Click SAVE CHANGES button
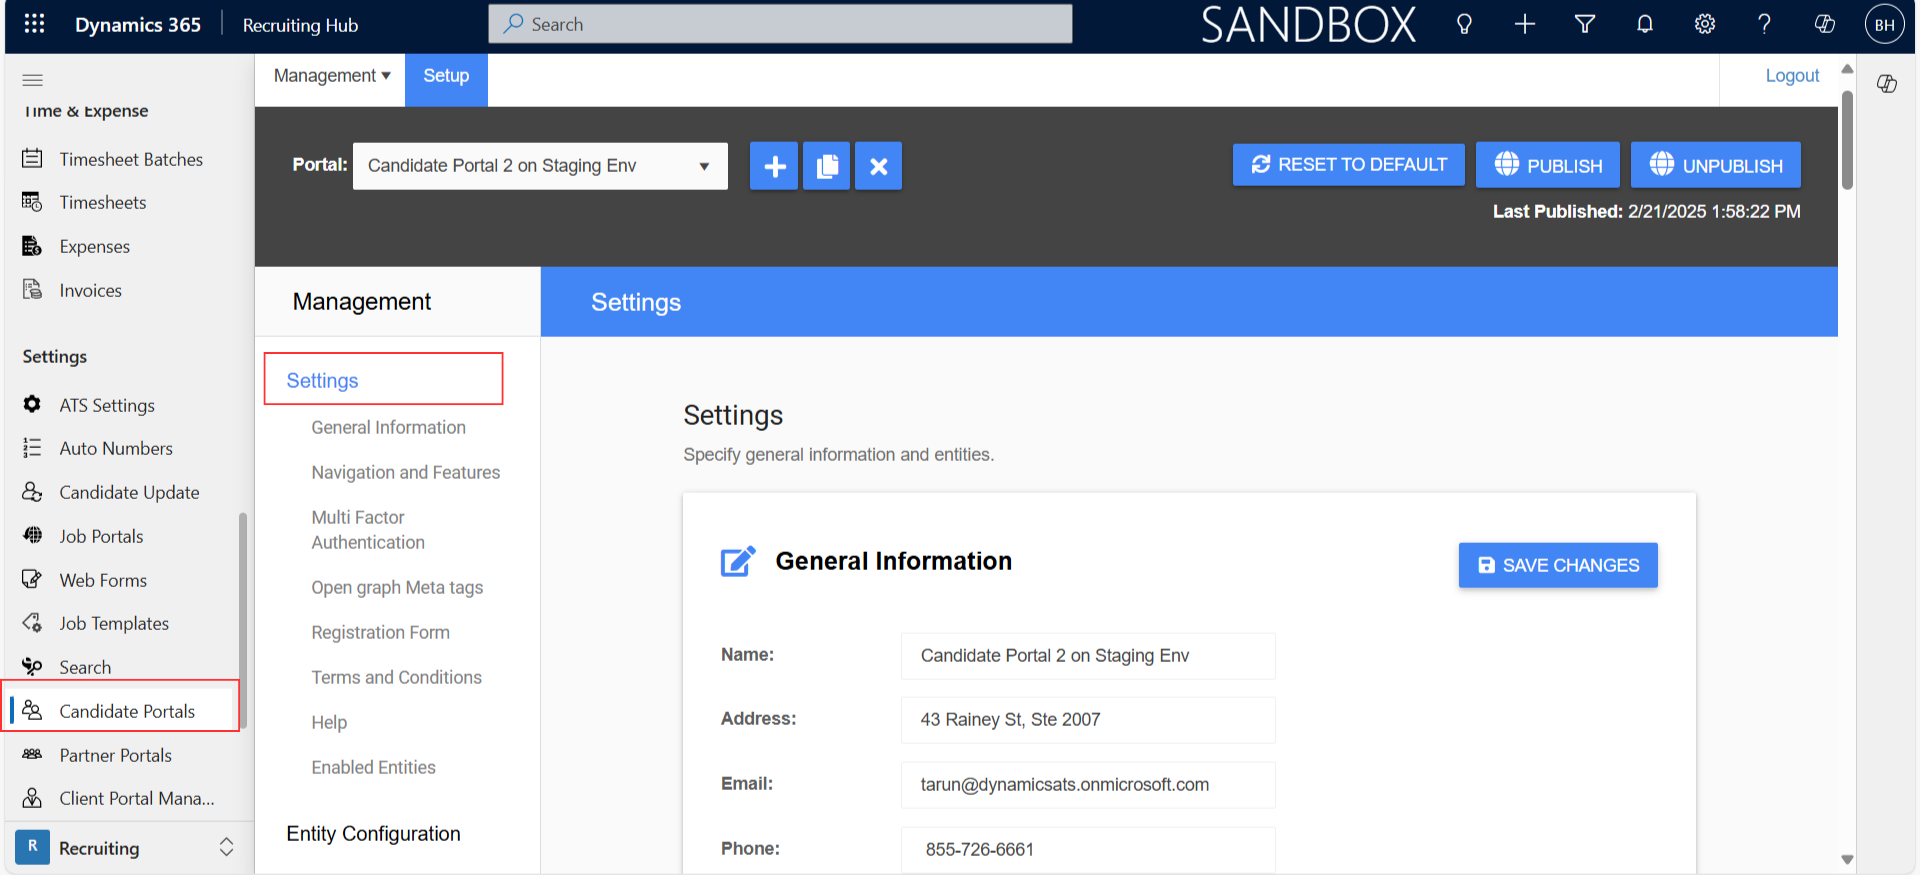The width and height of the screenshot is (1920, 875). pyautogui.click(x=1558, y=565)
